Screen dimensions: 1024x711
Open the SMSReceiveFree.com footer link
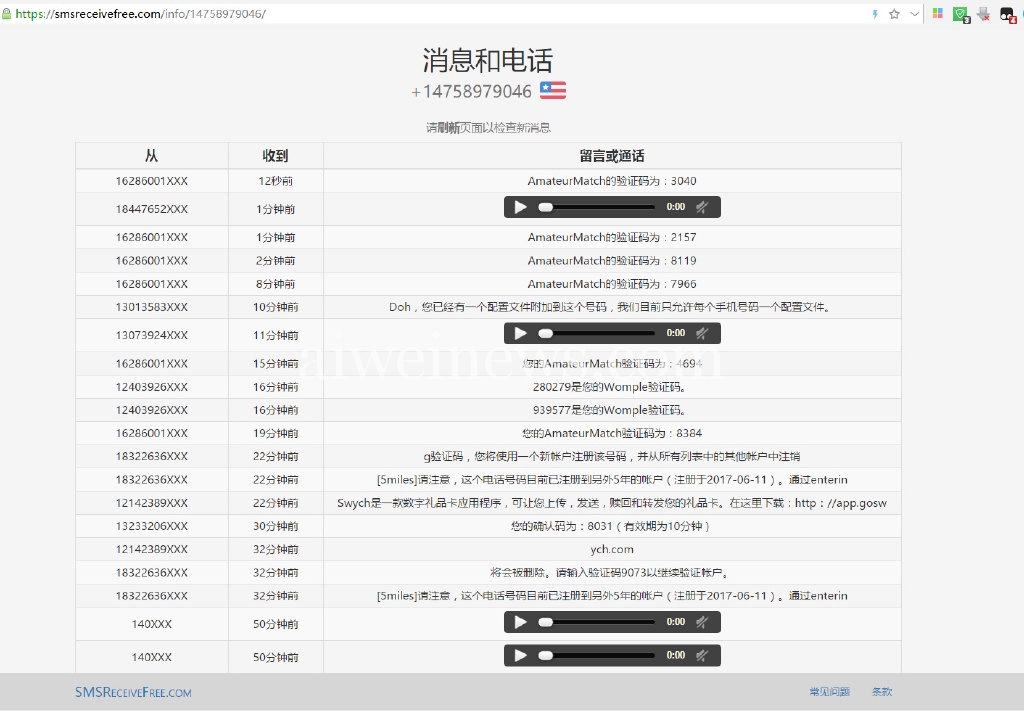pyautogui.click(x=133, y=692)
